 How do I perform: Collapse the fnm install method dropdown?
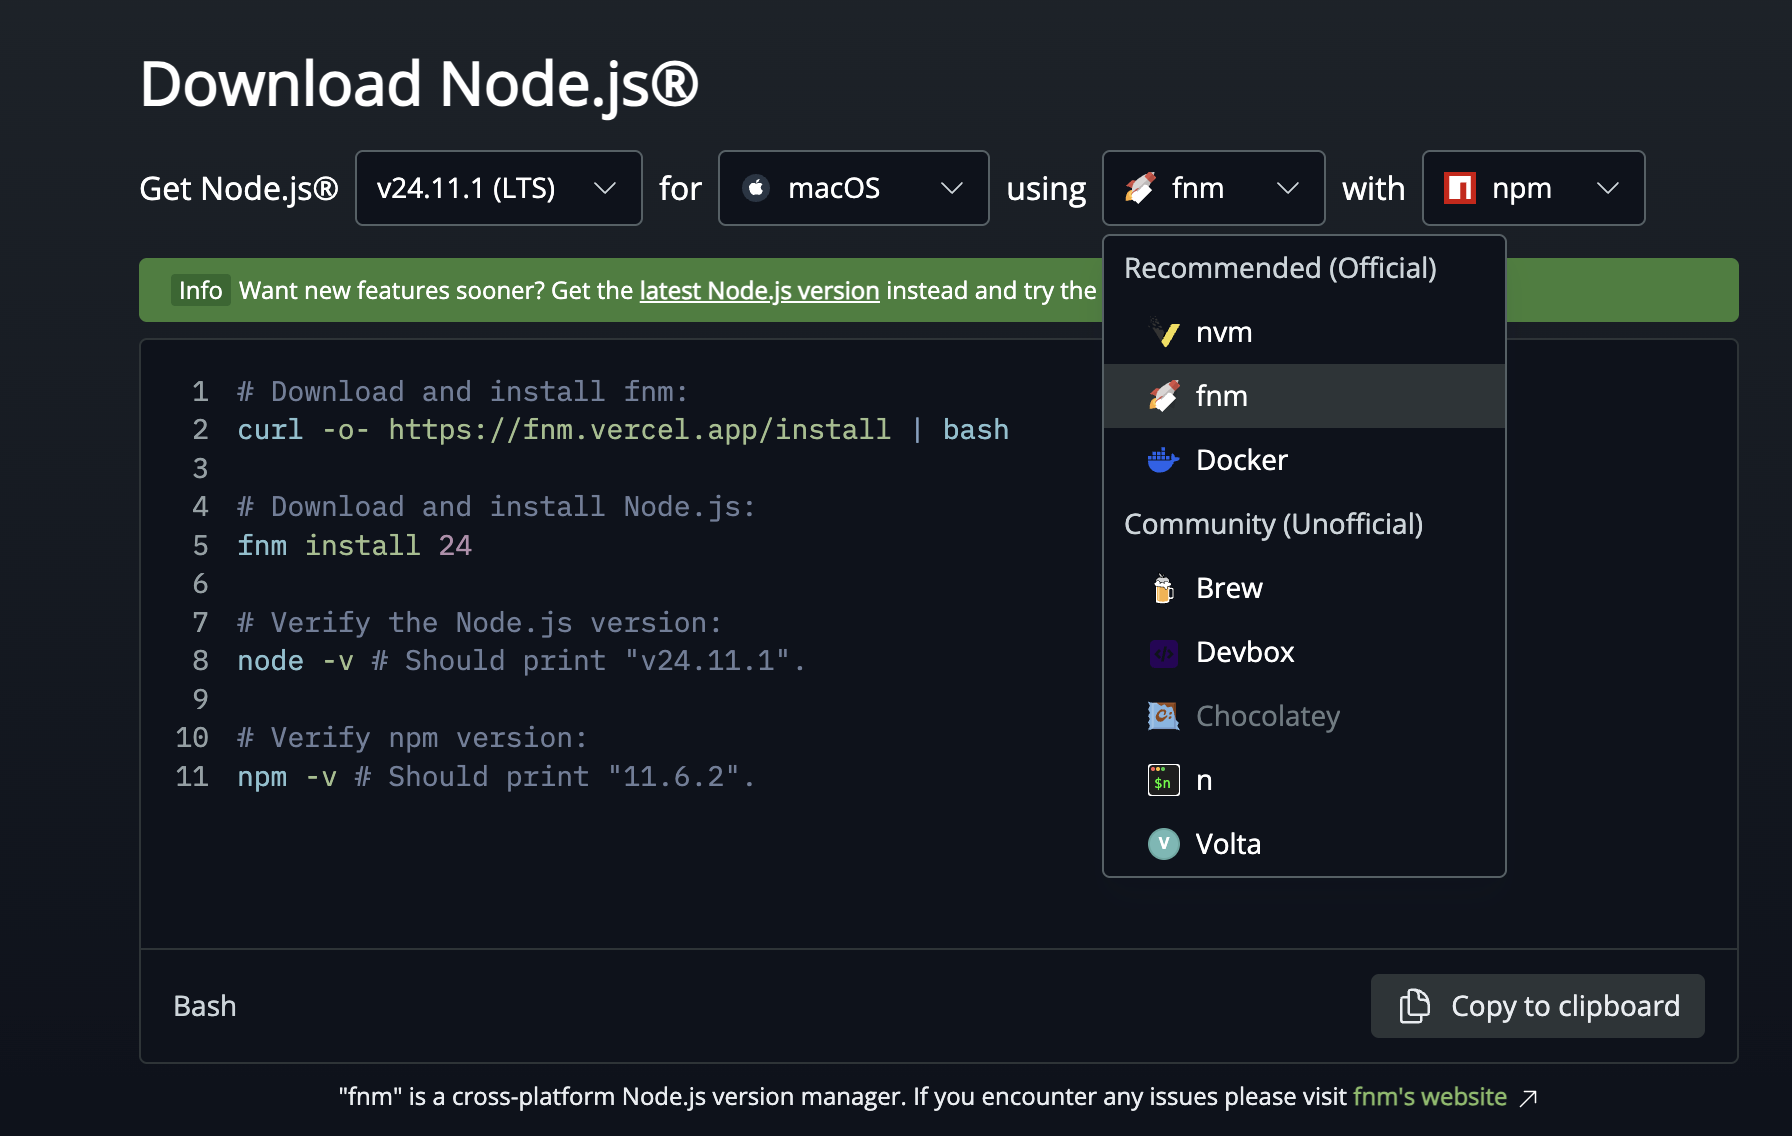tap(1214, 188)
